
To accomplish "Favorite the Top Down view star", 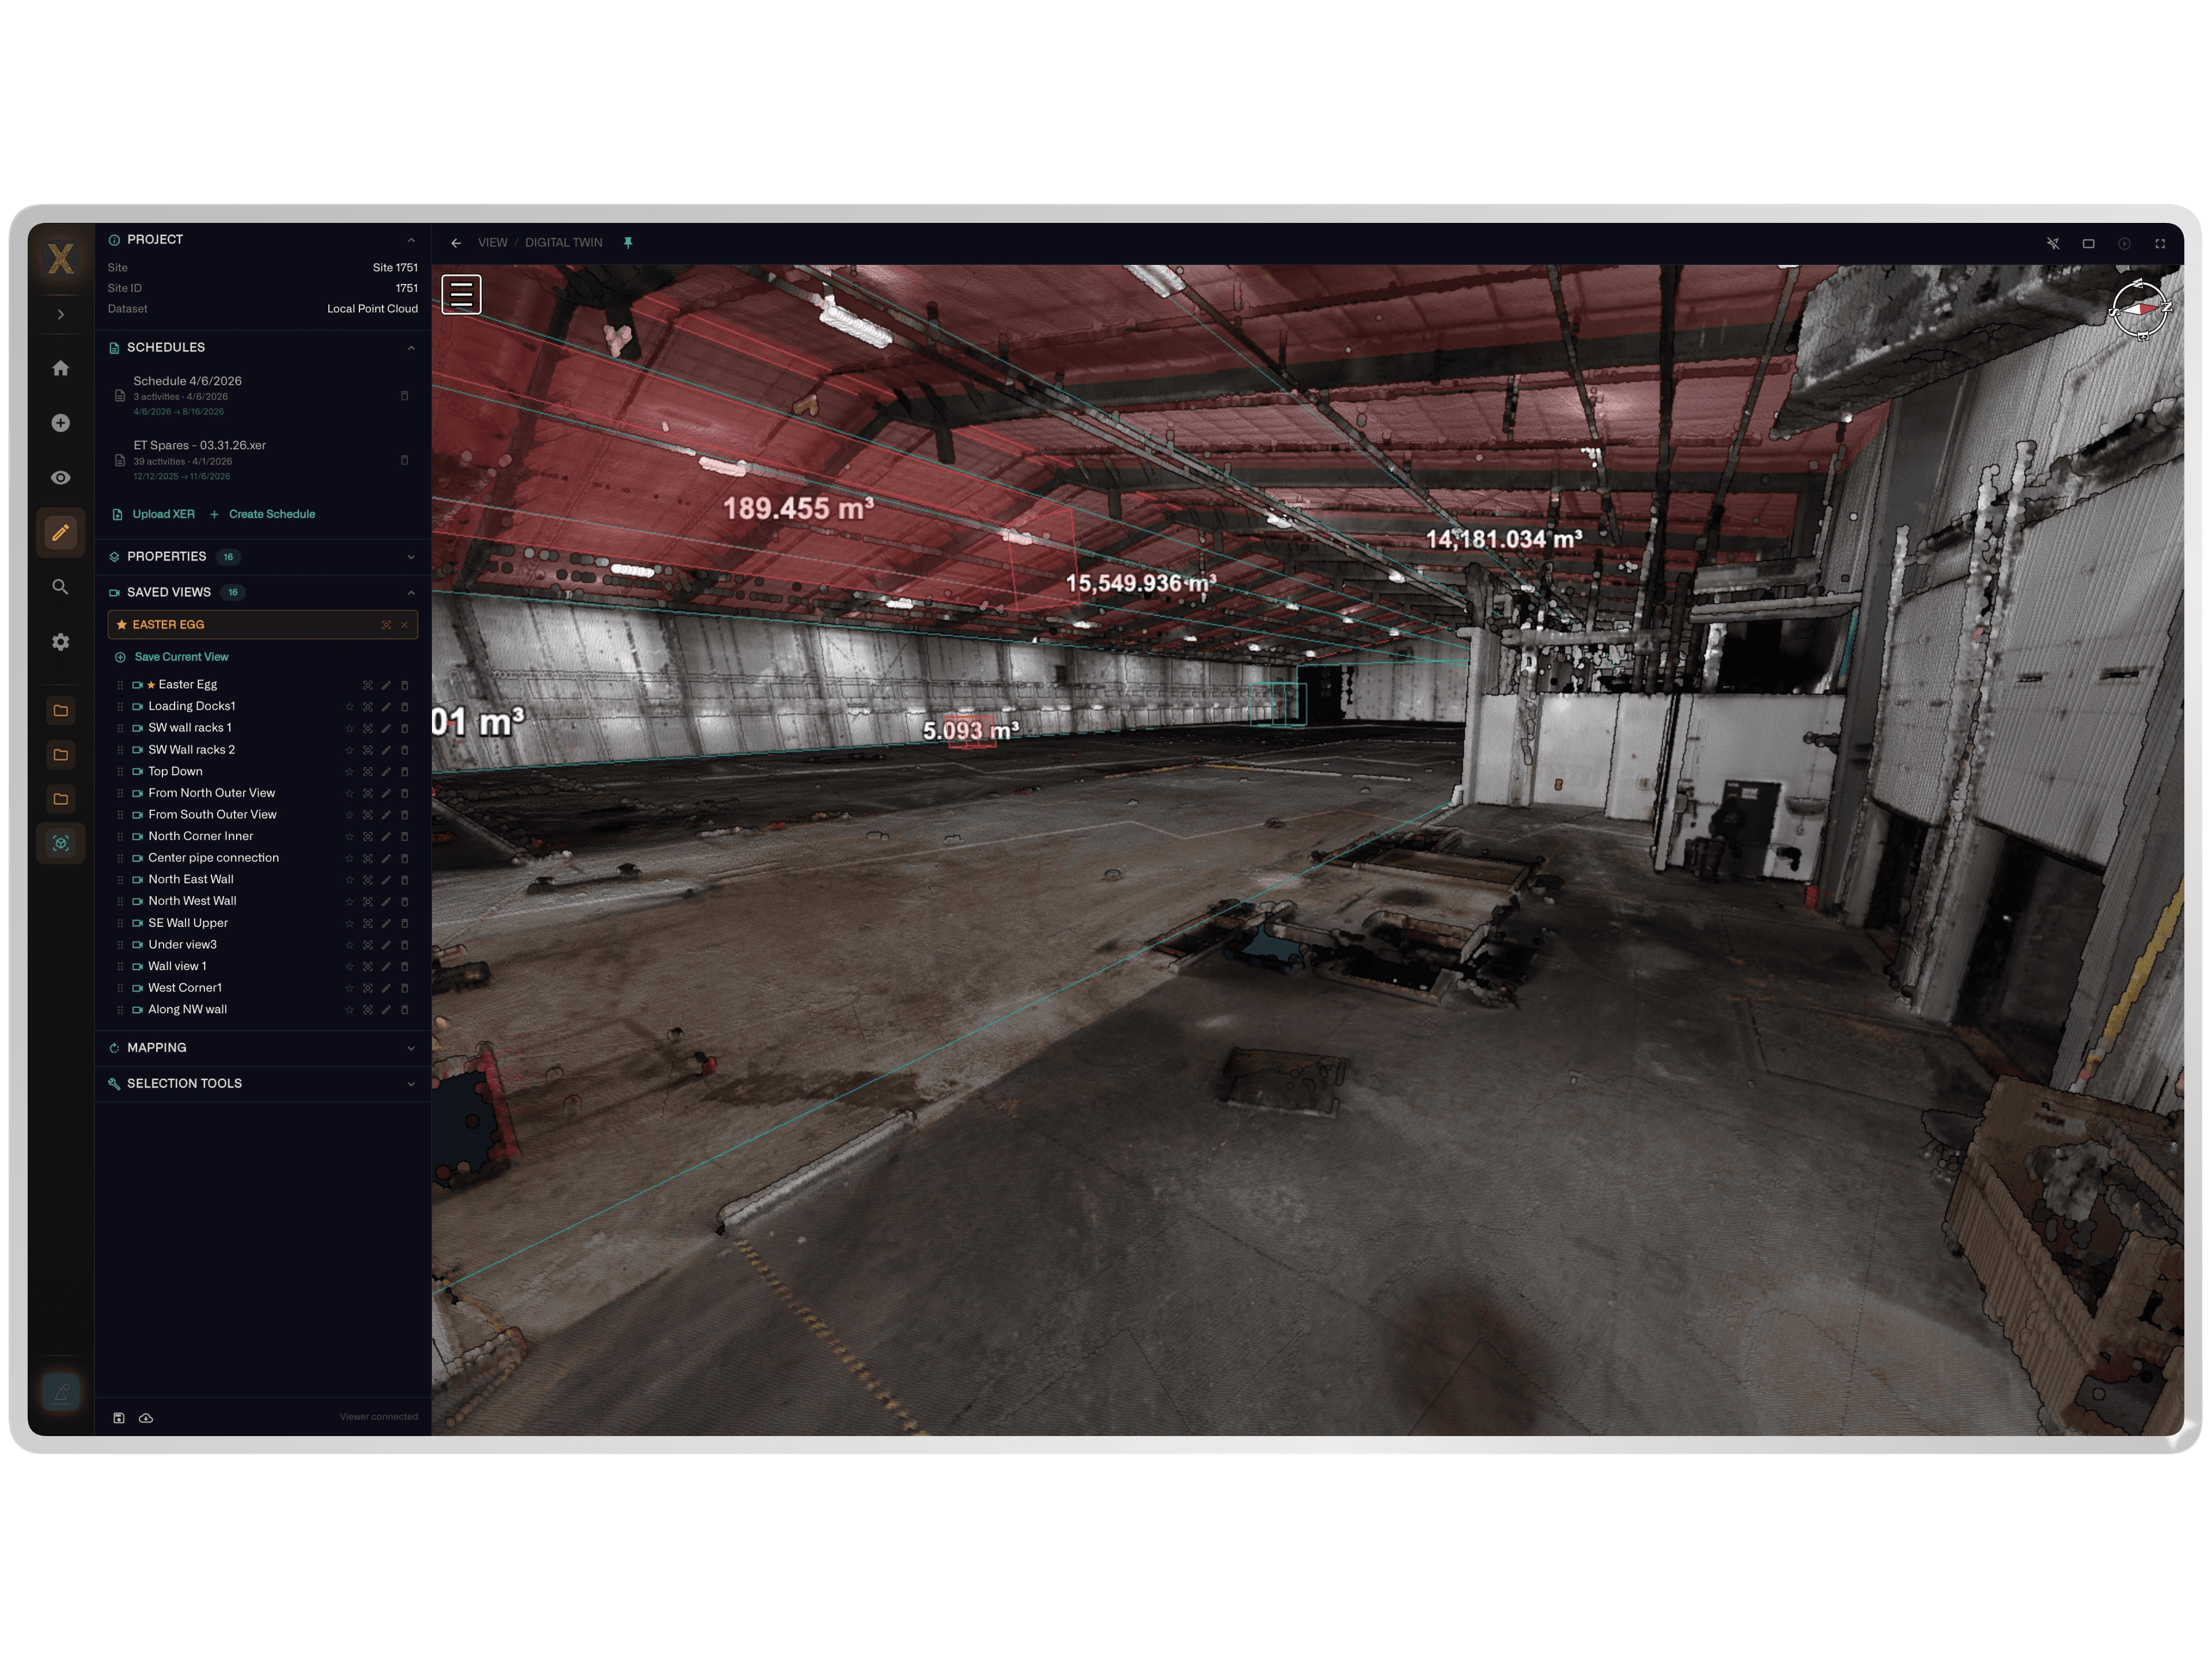I will (349, 772).
